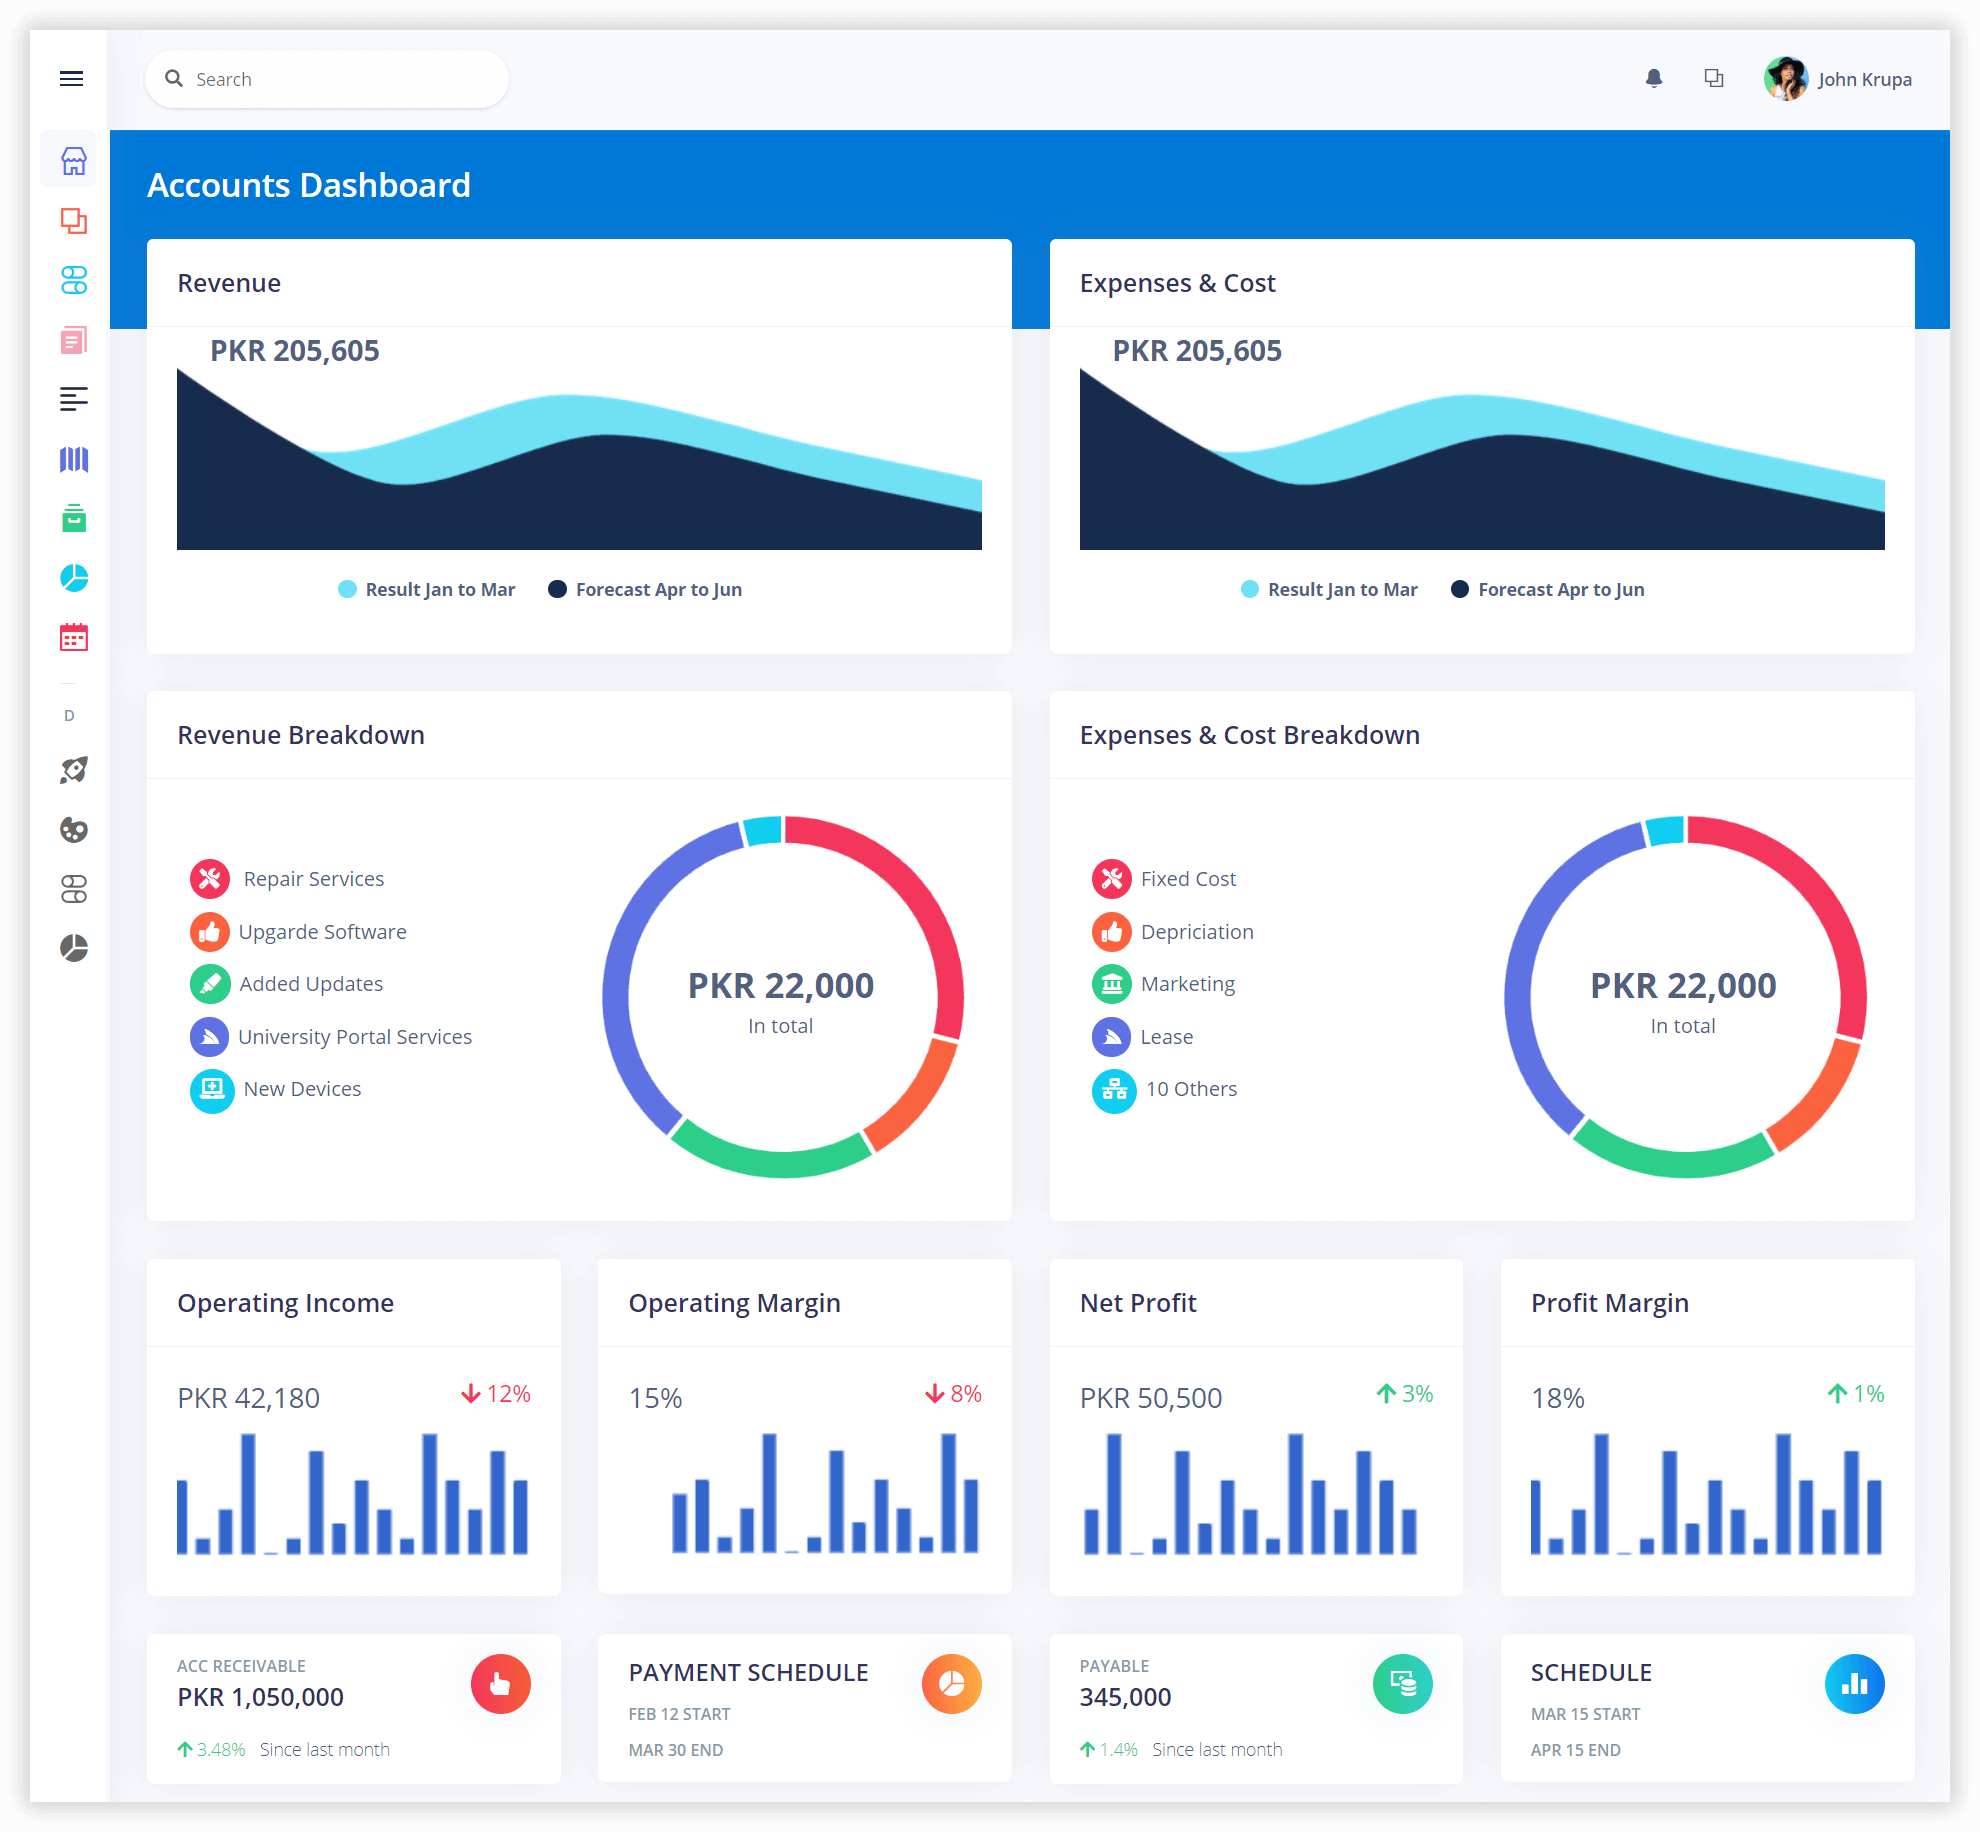Click the 12% decrease indicator

coord(496,1394)
